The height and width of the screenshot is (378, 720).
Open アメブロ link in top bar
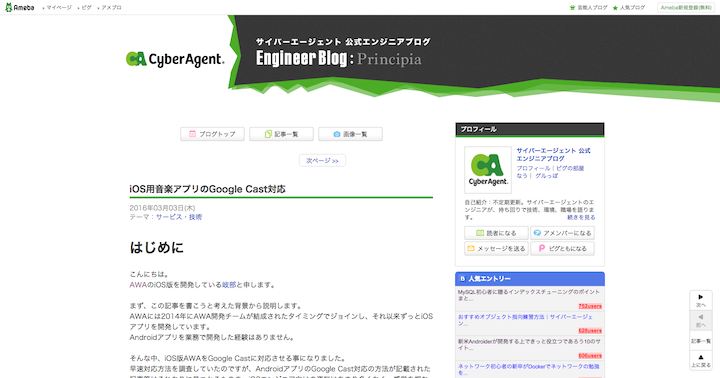pyautogui.click(x=111, y=8)
